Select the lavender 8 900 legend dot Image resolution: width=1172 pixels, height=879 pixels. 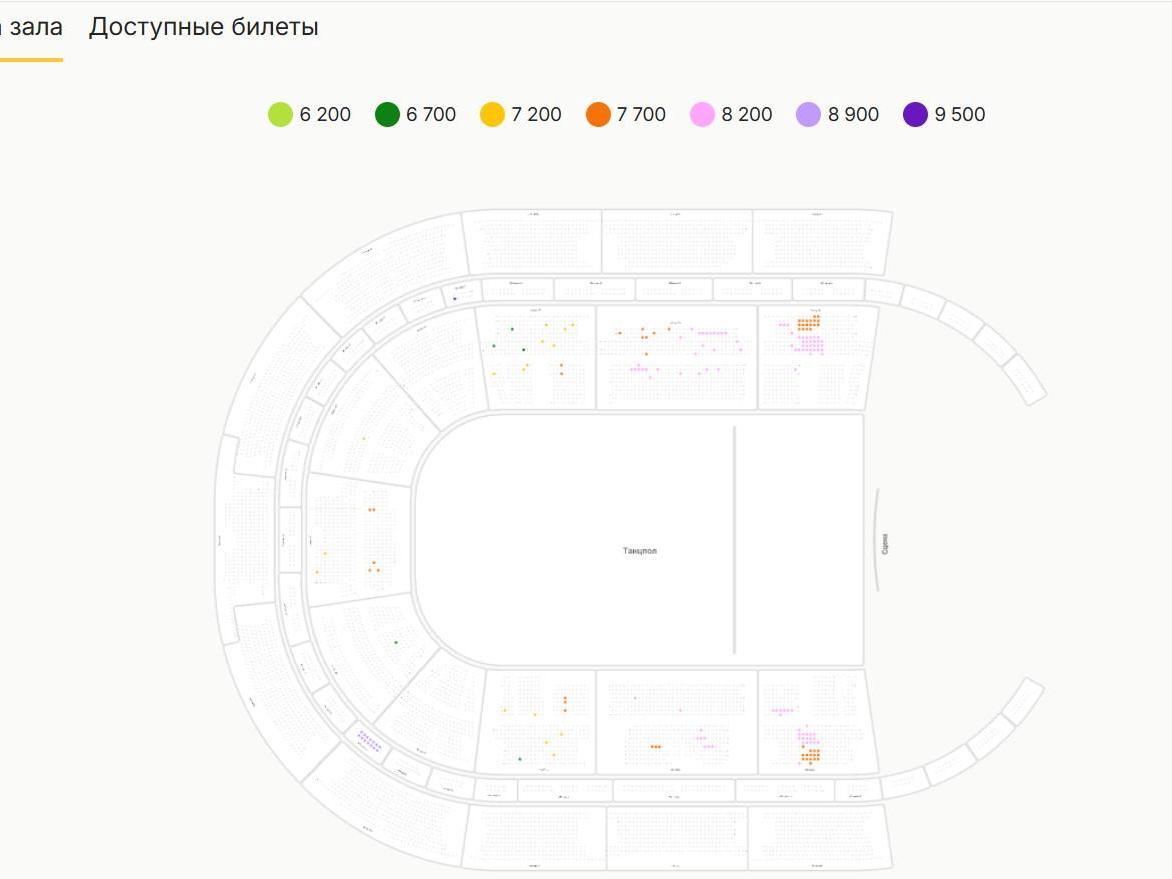(x=808, y=115)
